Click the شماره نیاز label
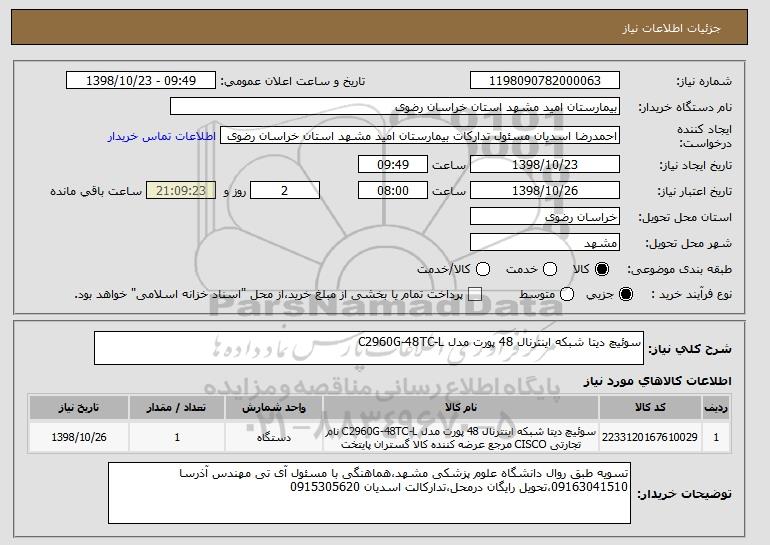Screen dimensions: 770x545 click(x=704, y=82)
